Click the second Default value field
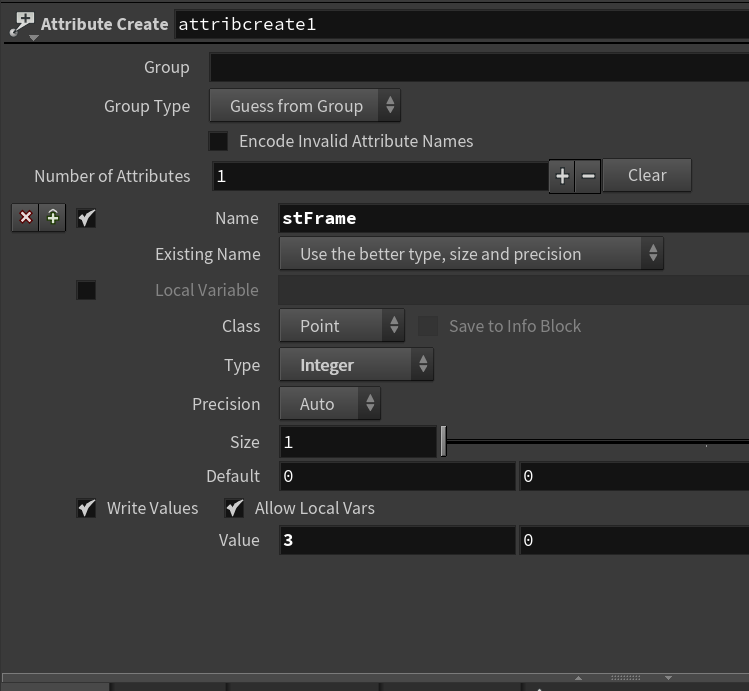Screen dimensions: 749x691 point(634,476)
